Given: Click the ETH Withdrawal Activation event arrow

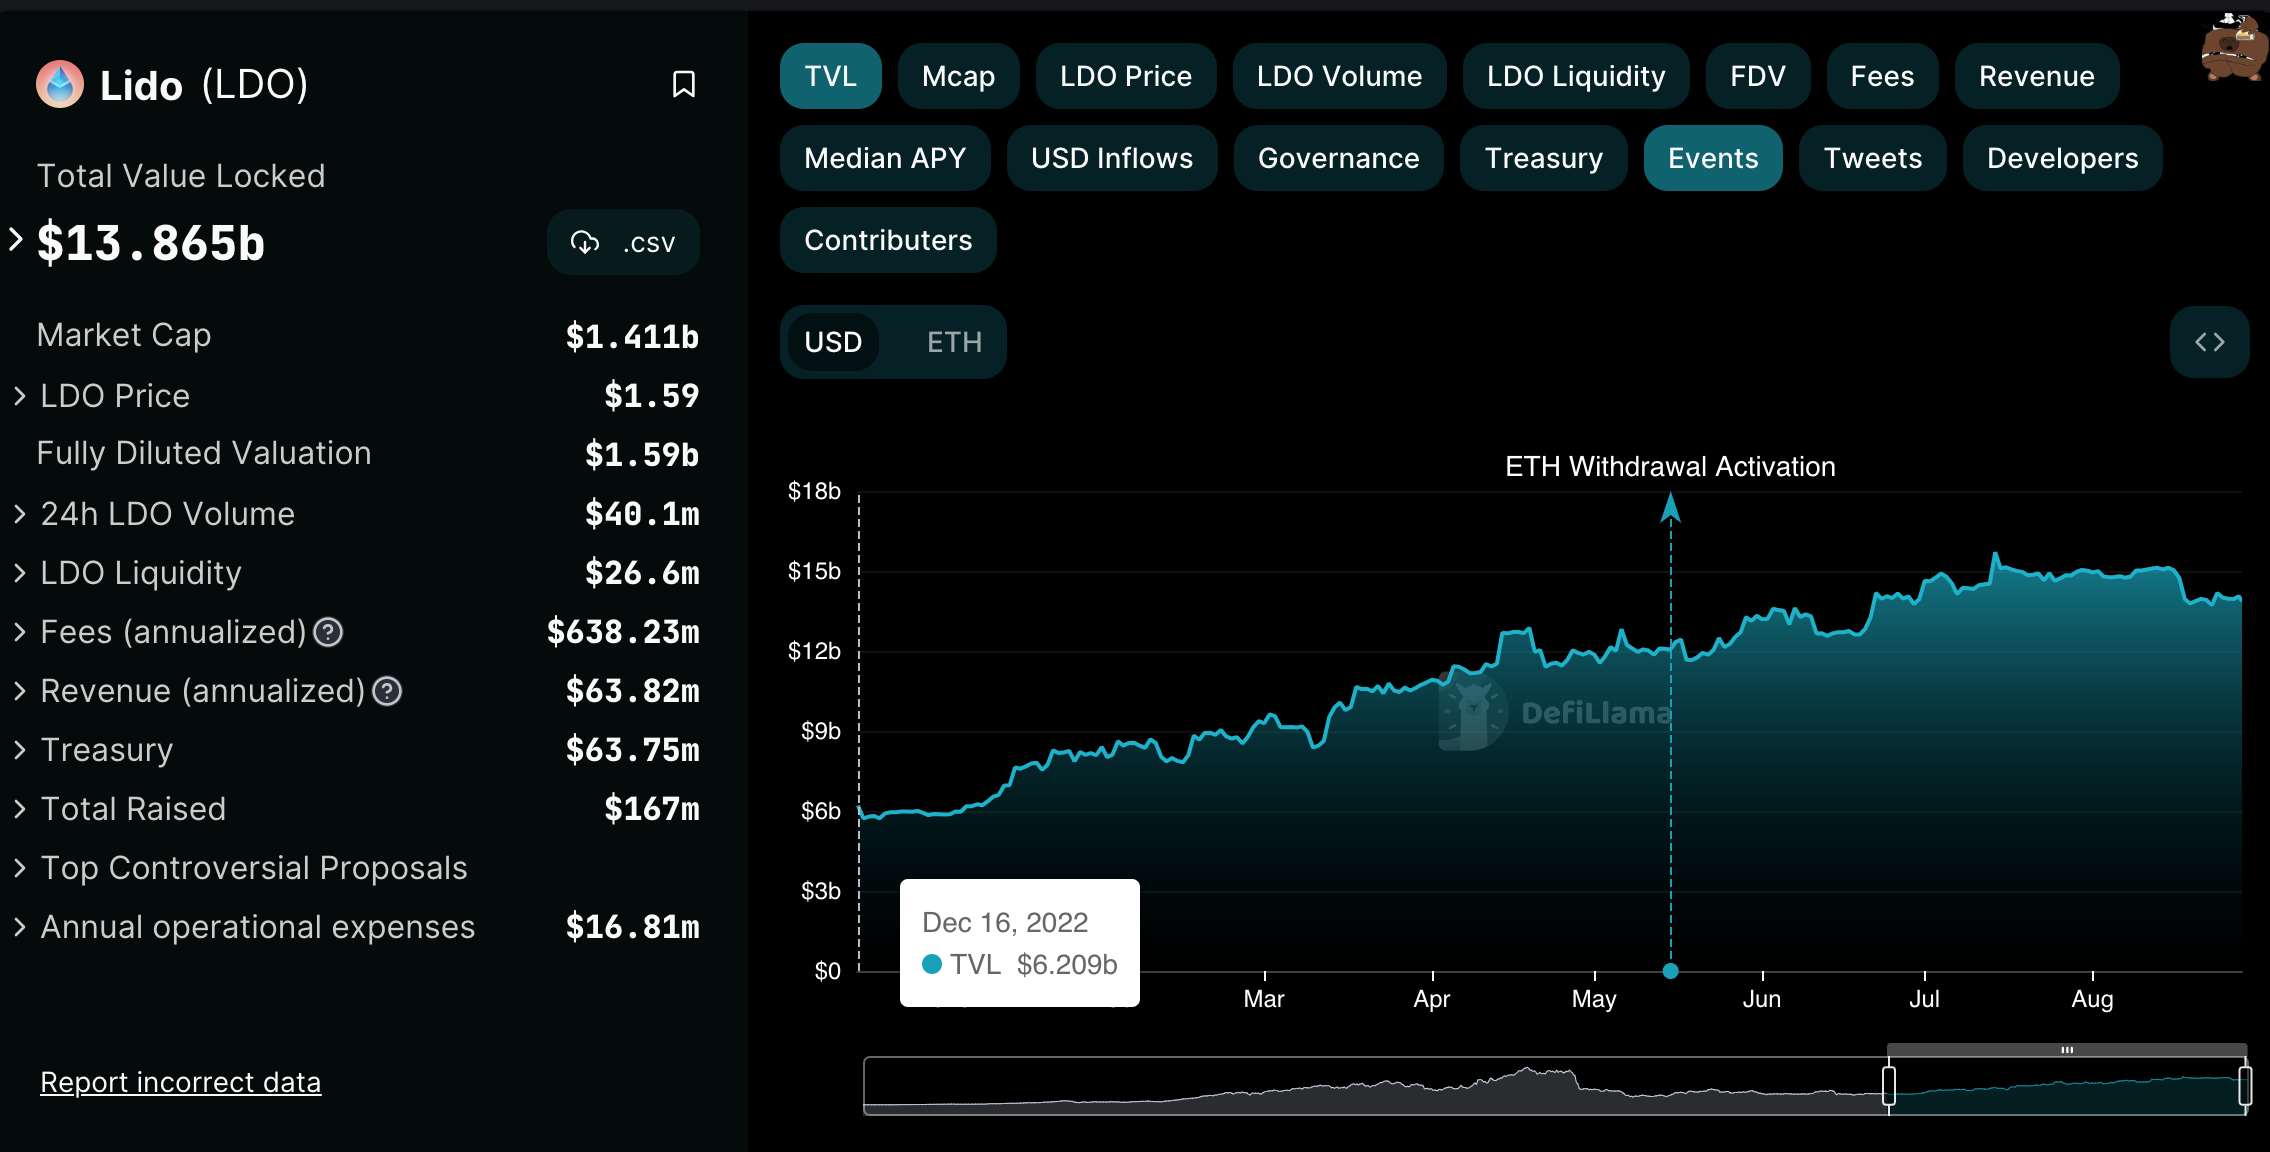Looking at the screenshot, I should 1670,508.
